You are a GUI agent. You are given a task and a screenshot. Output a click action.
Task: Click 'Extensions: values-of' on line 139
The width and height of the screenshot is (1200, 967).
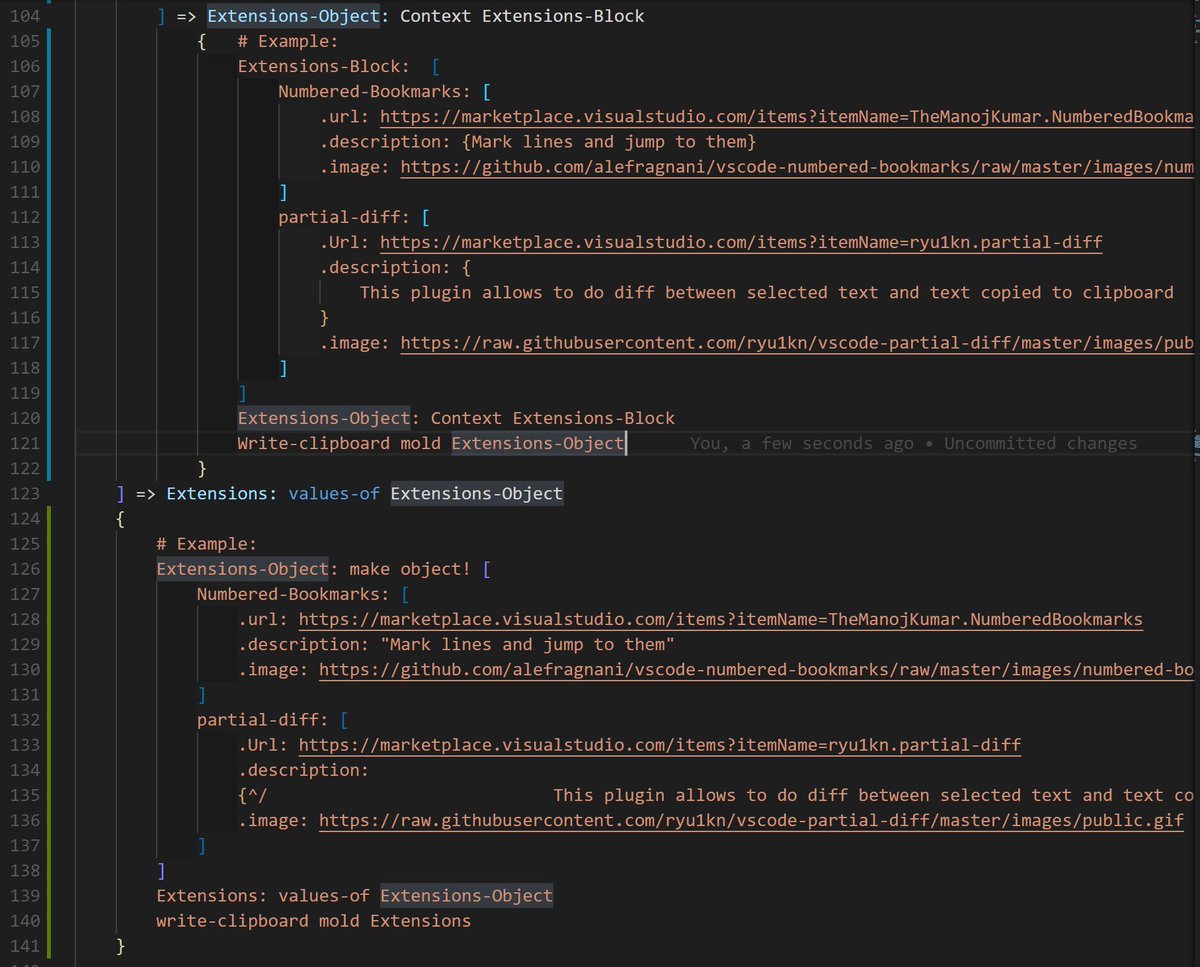263,896
